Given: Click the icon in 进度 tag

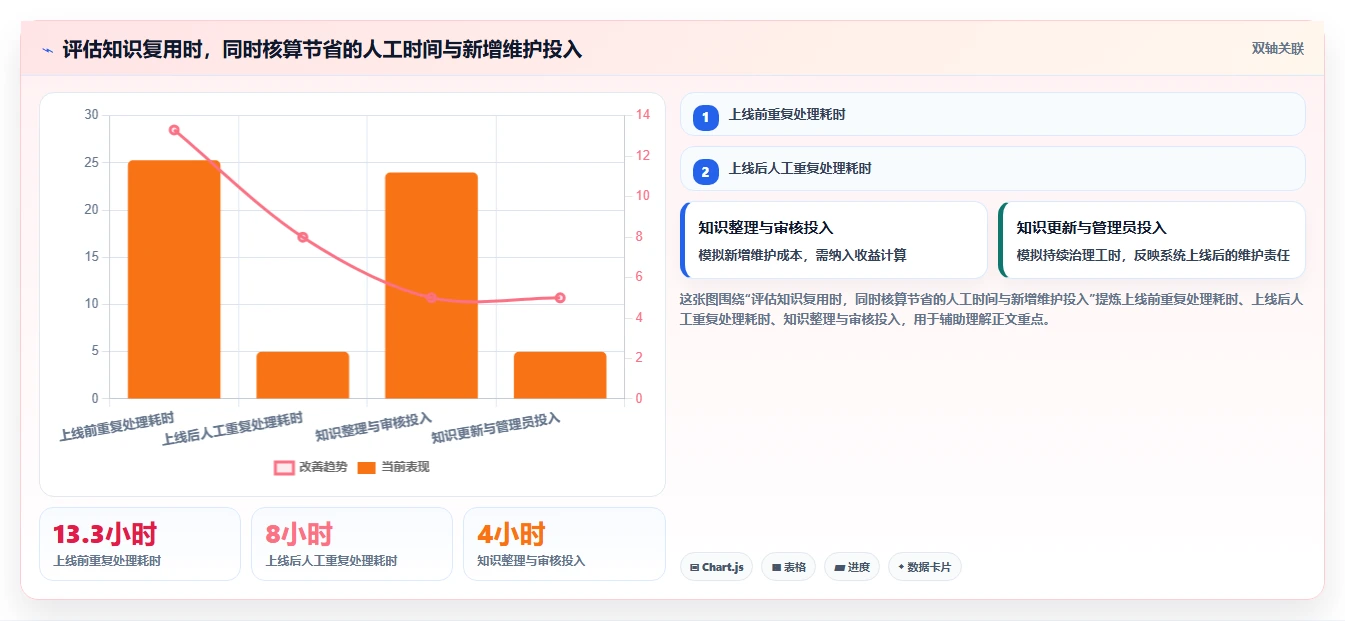Looking at the screenshot, I should click(839, 567).
